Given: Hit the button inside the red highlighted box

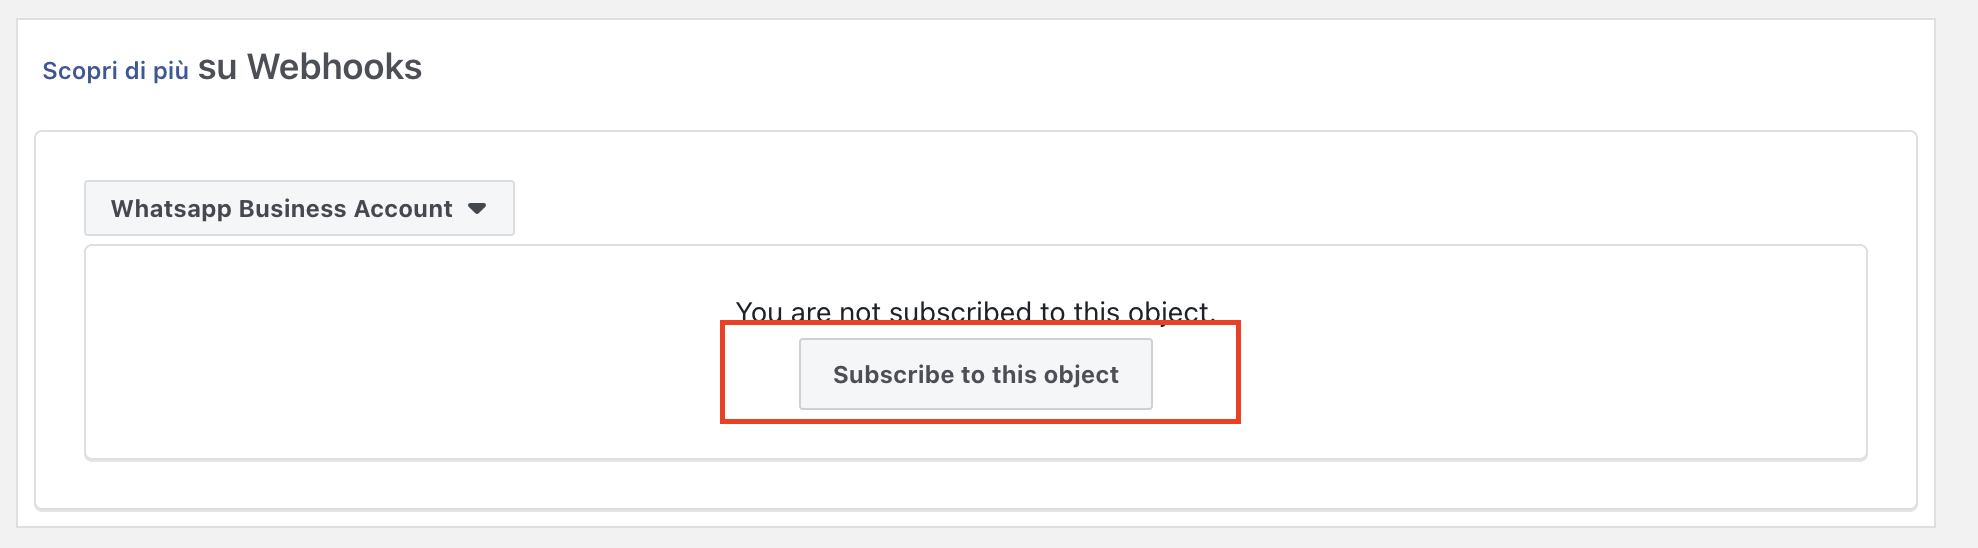Looking at the screenshot, I should (x=975, y=374).
